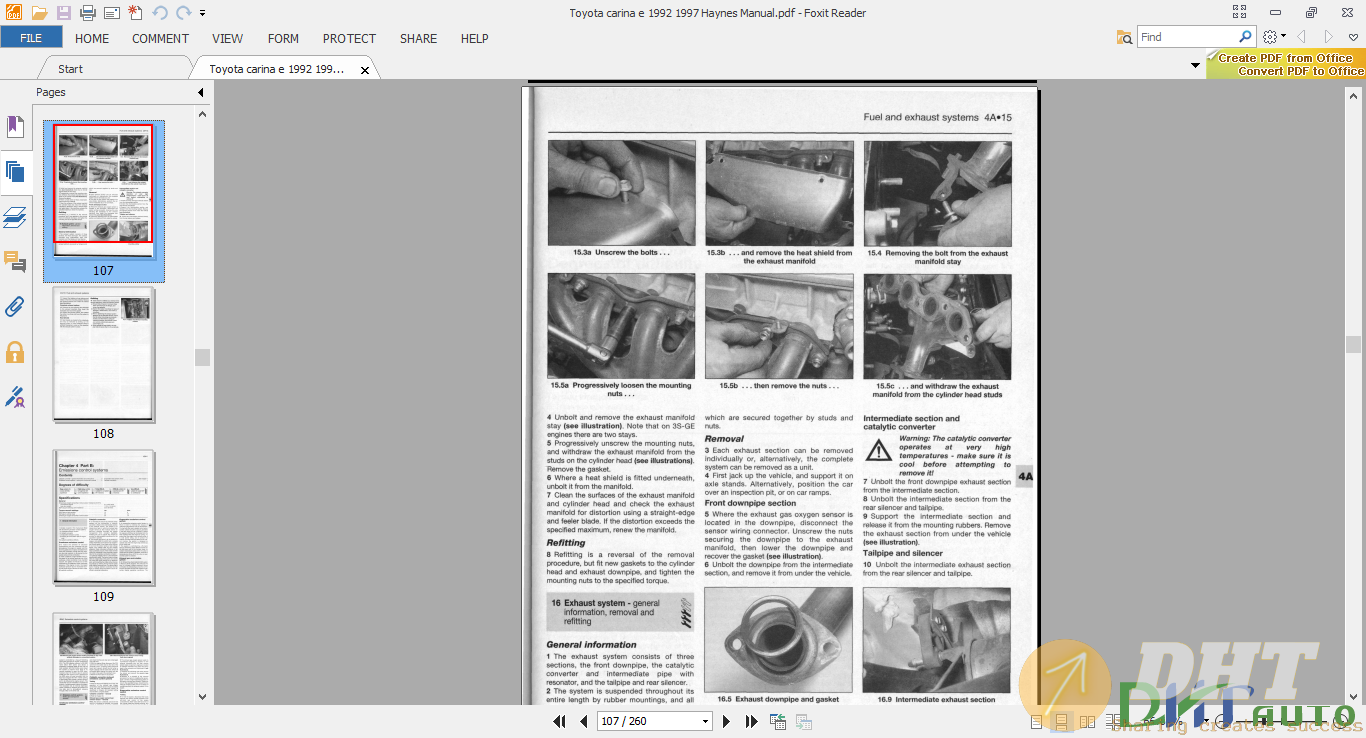Image resolution: width=1366 pixels, height=738 pixels.
Task: Click the page number 108 label under thumbnail
Action: pos(104,434)
